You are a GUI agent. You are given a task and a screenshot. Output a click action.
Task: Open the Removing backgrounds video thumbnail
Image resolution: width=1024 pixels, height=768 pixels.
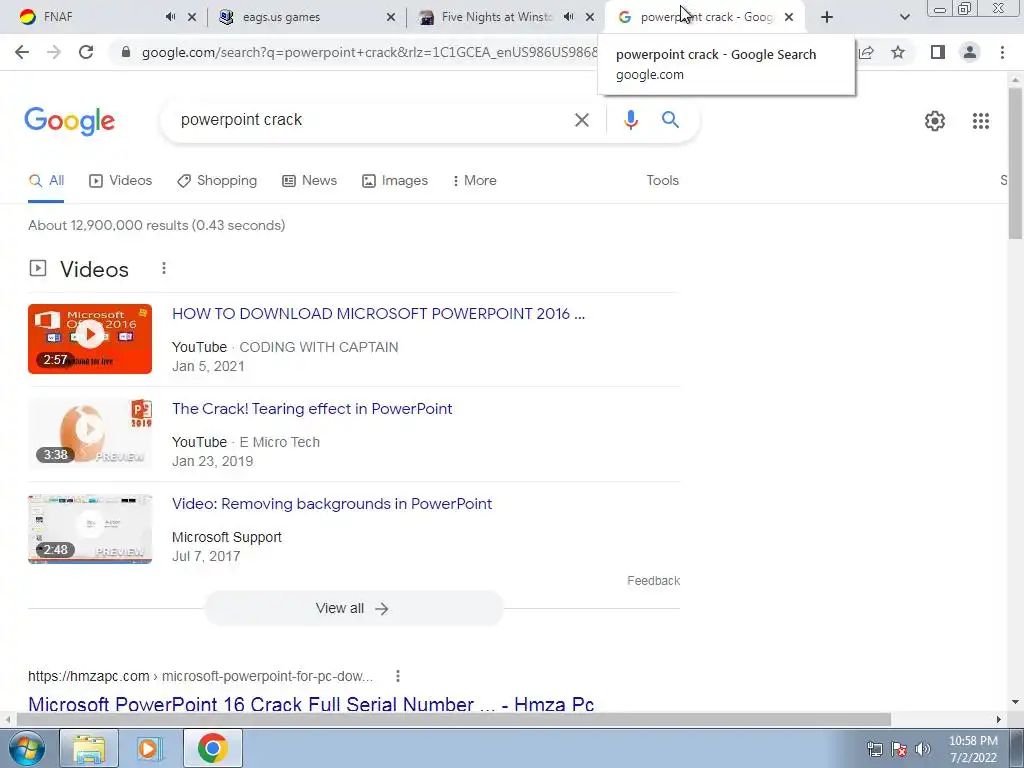[x=90, y=529]
